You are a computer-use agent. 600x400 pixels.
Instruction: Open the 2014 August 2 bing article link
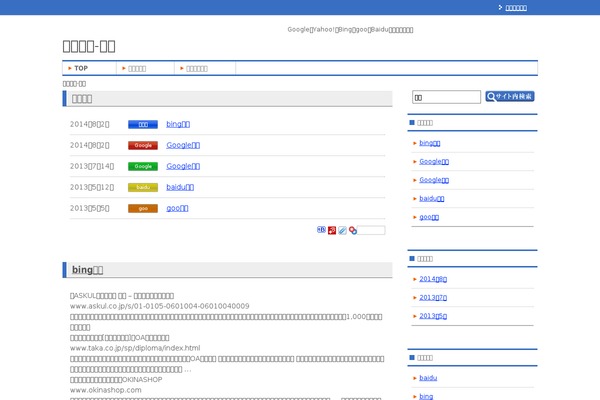[178, 124]
